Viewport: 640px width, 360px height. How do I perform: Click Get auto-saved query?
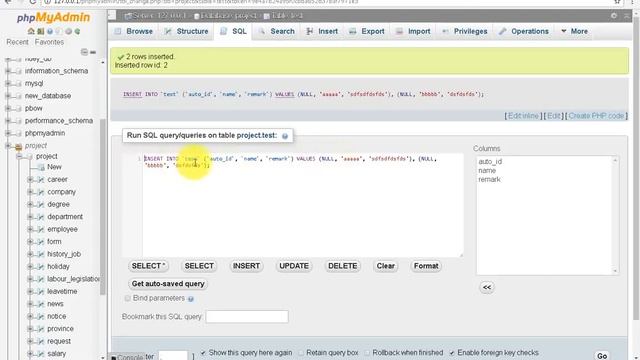[x=168, y=284]
